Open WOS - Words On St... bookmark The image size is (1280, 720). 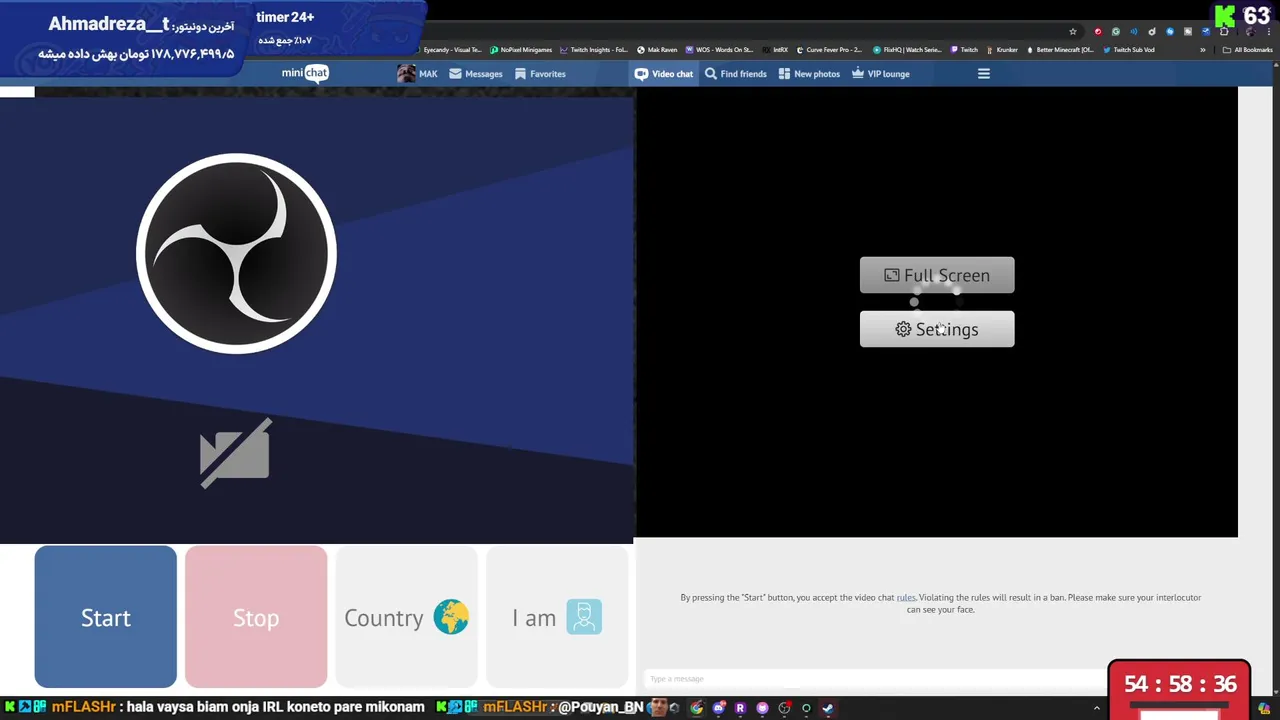click(719, 50)
